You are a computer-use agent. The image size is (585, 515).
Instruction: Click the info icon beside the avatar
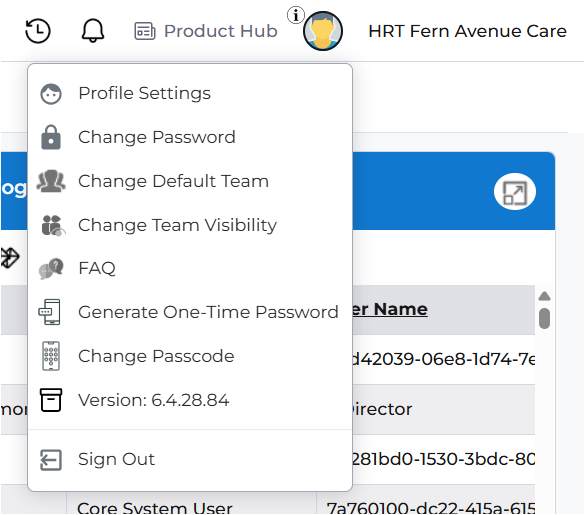coord(295,15)
